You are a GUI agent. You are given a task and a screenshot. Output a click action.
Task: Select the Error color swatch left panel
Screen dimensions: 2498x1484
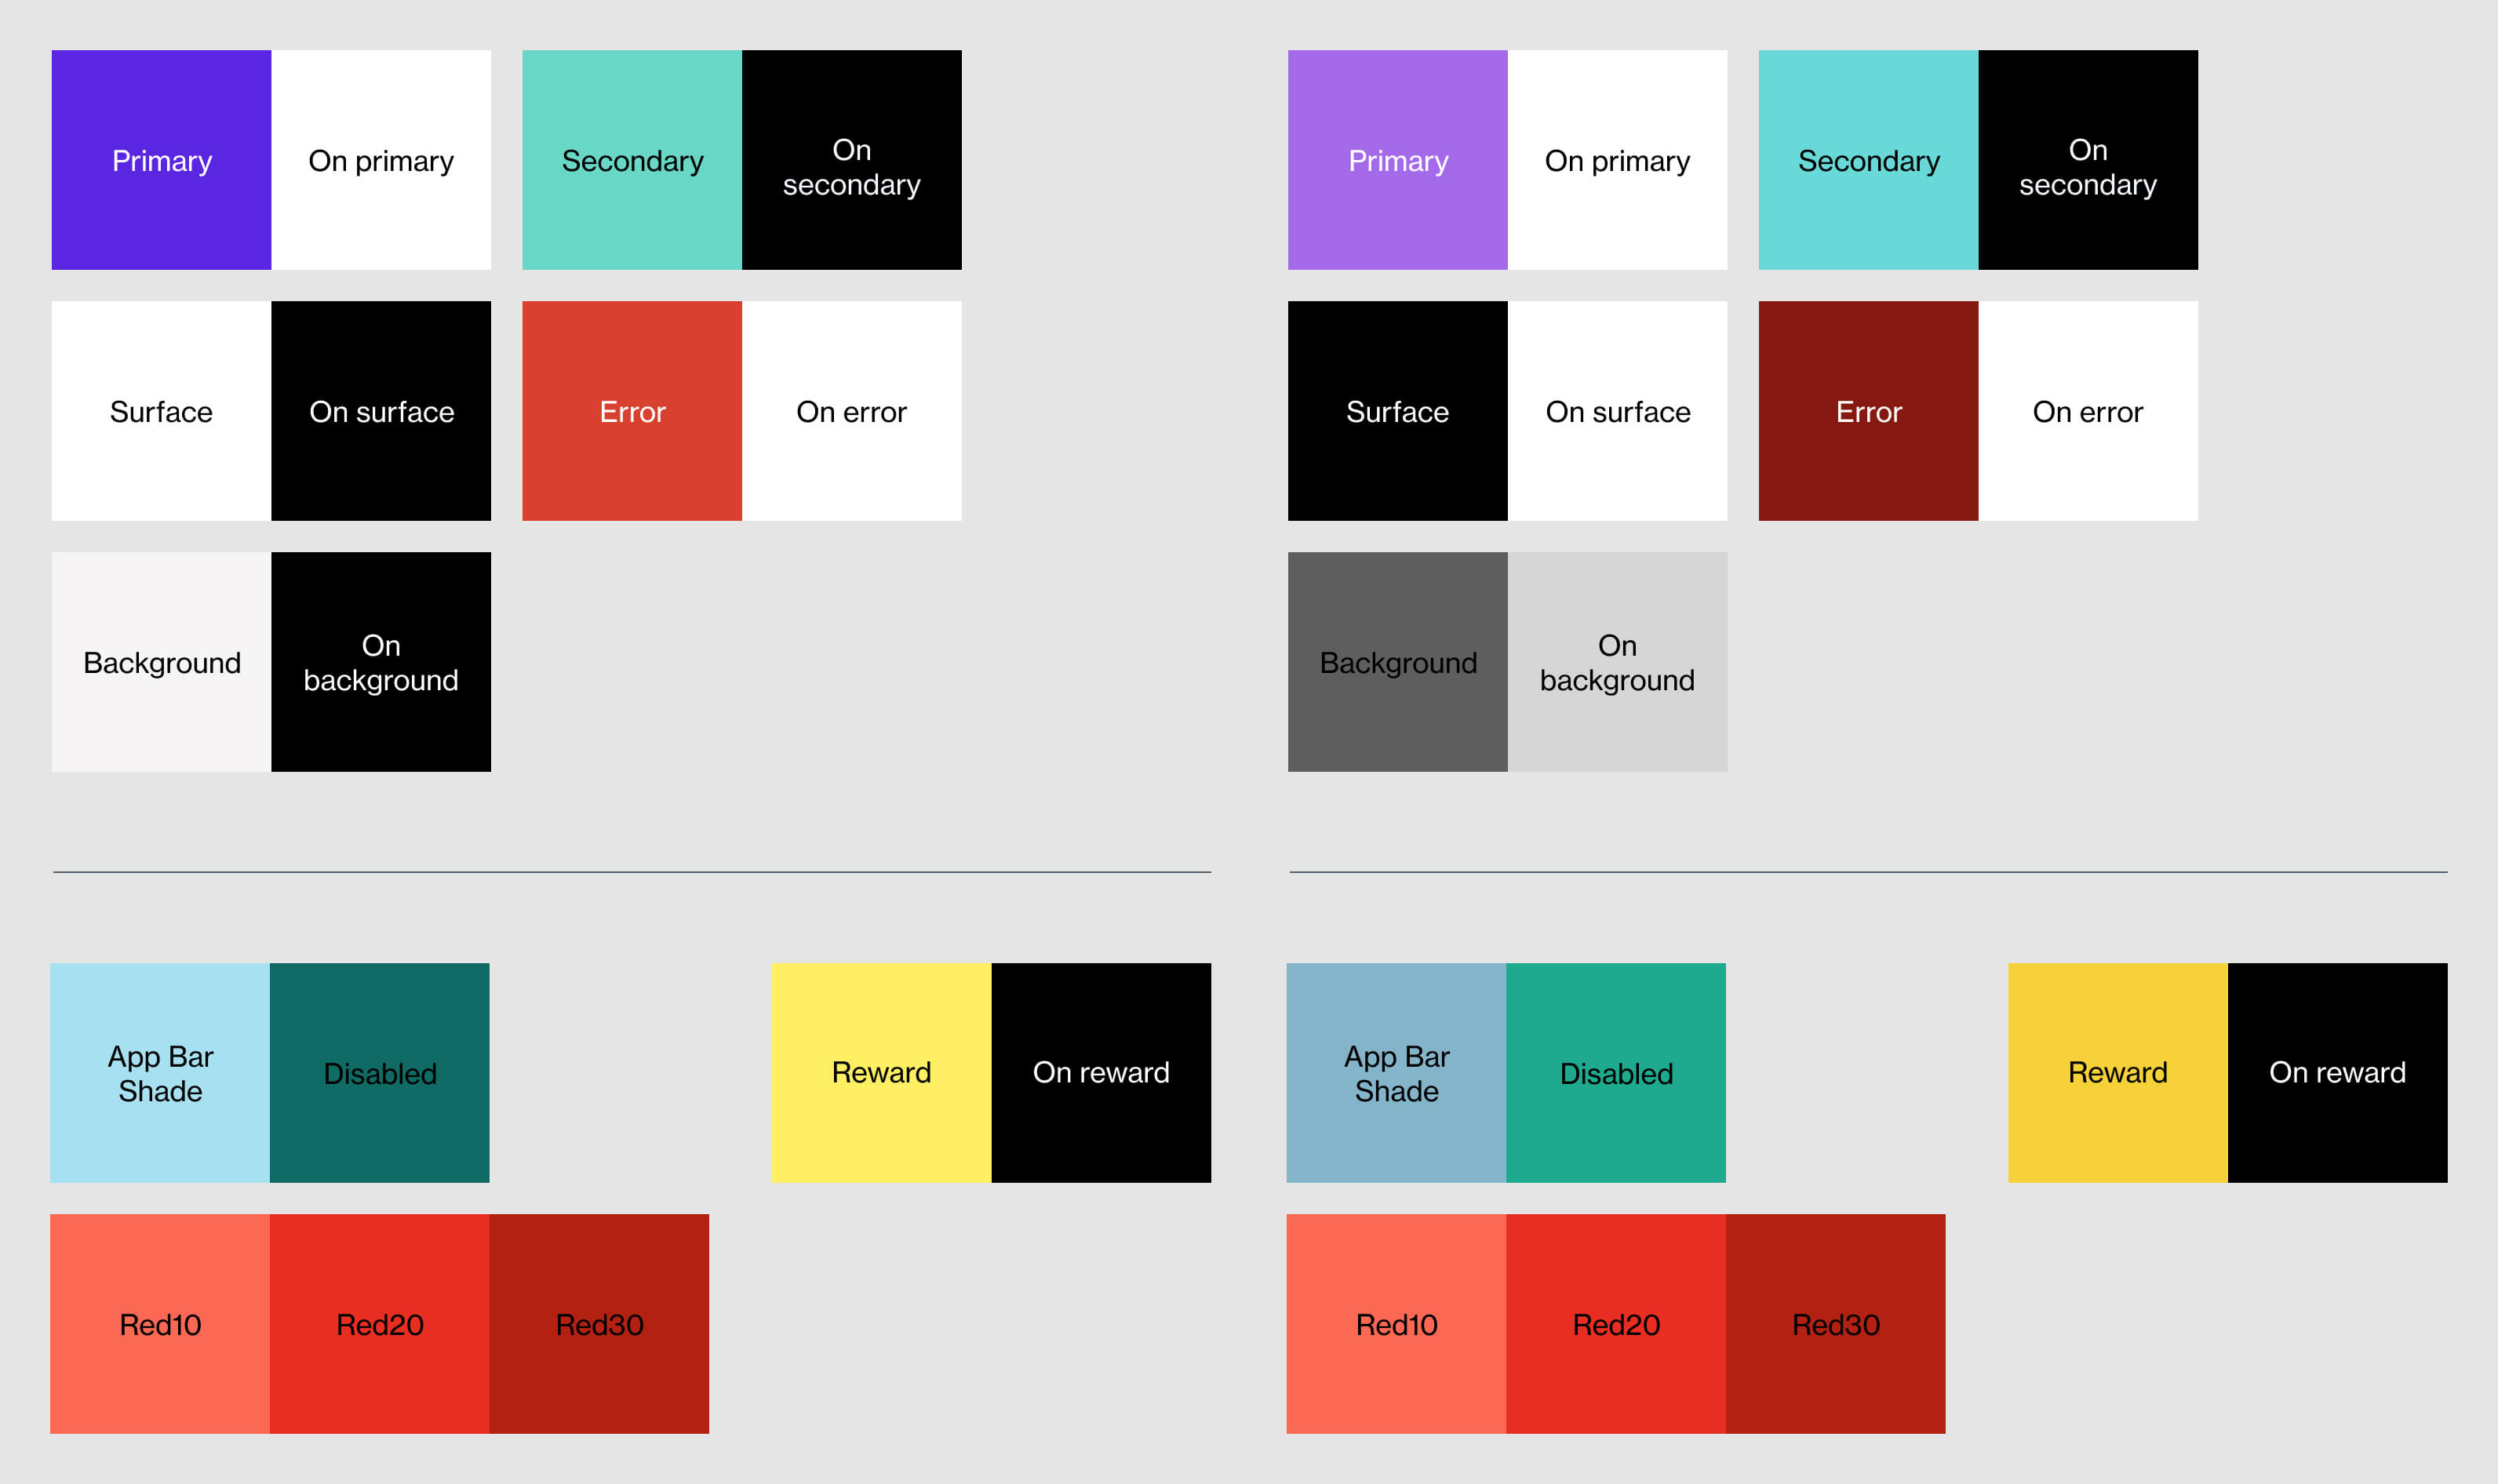[632, 410]
